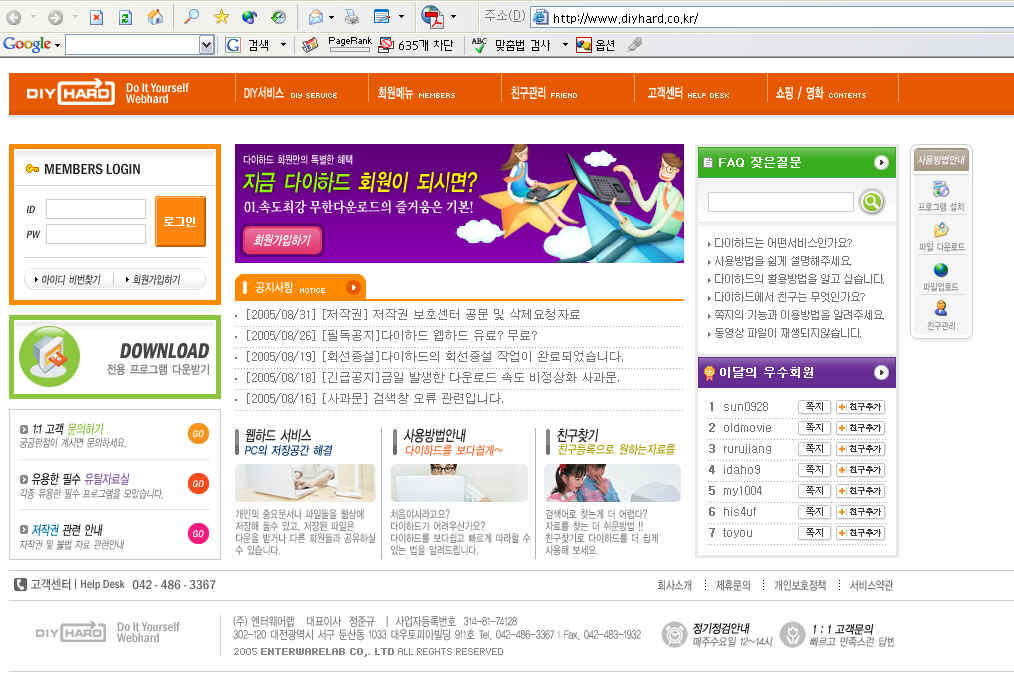Open the dropdown arrow beside 맞춤법 검사
This screenshot has width=1014, height=680.
click(x=565, y=45)
